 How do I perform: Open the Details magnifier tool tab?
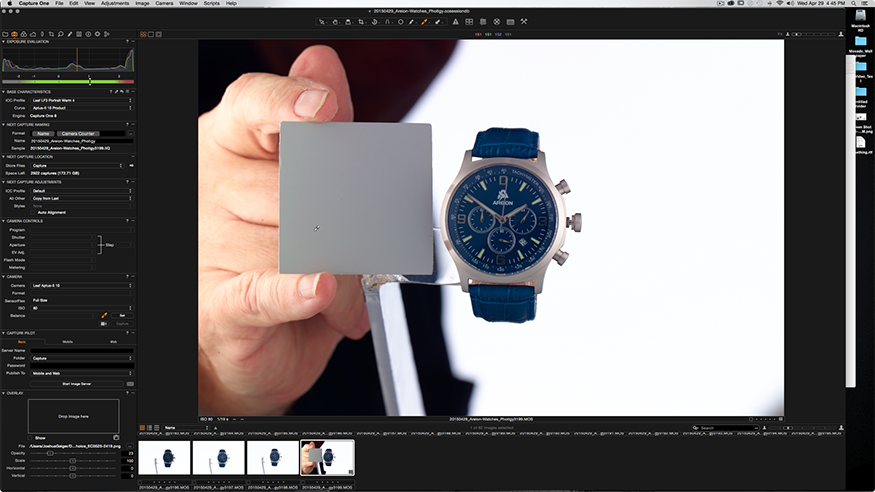61,34
